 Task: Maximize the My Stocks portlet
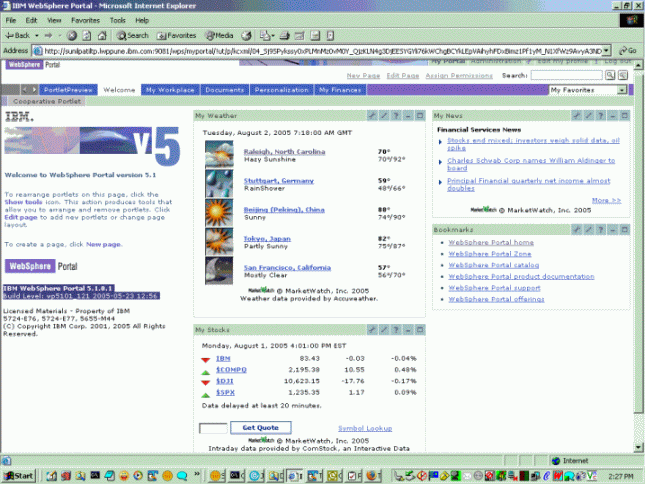click(420, 329)
